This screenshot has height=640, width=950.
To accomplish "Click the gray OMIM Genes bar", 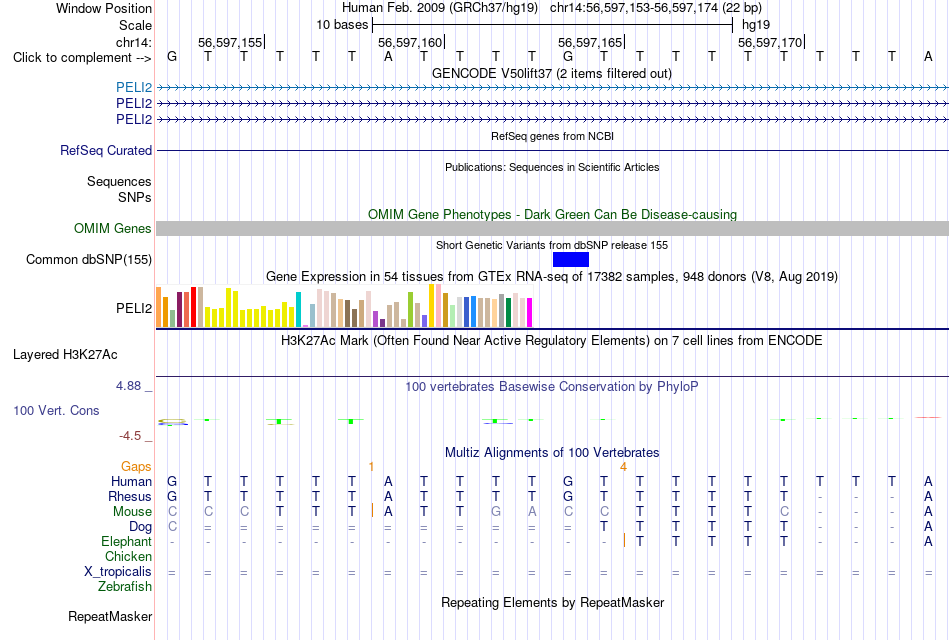I will point(552,228).
